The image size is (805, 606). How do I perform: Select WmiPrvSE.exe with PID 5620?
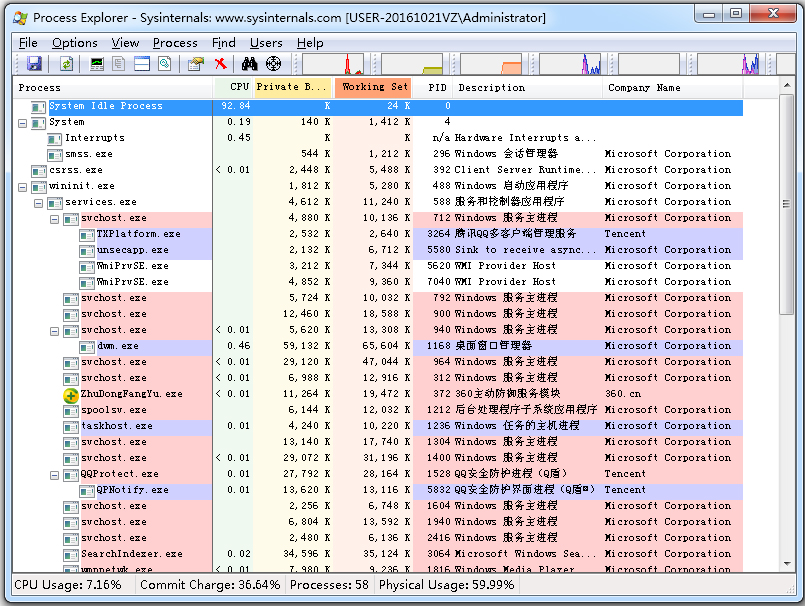click(x=378, y=266)
